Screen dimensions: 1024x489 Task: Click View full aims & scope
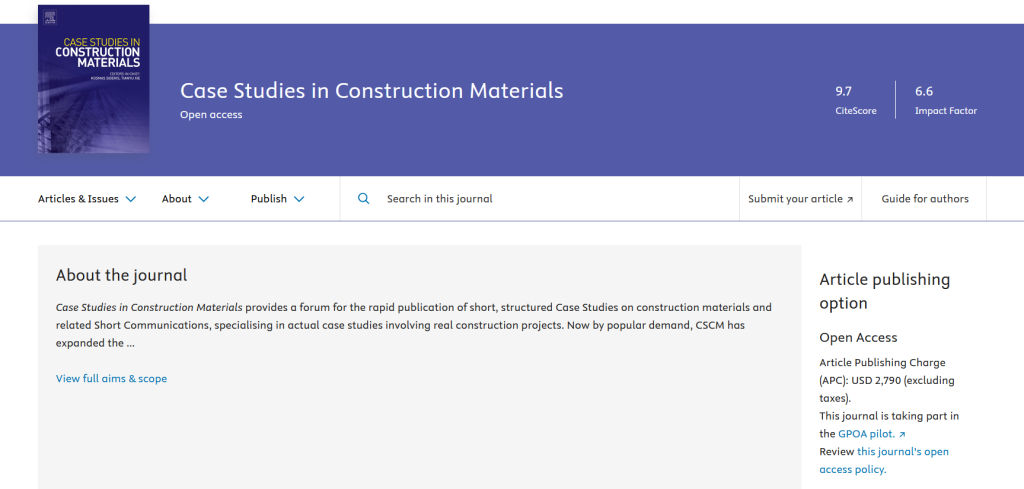tap(111, 379)
